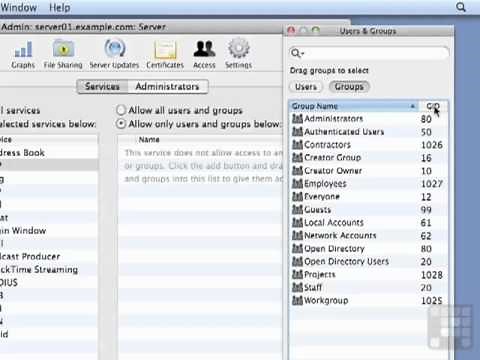This screenshot has width=480, height=360.
Task: Select the Guests group name
Action: (318, 209)
